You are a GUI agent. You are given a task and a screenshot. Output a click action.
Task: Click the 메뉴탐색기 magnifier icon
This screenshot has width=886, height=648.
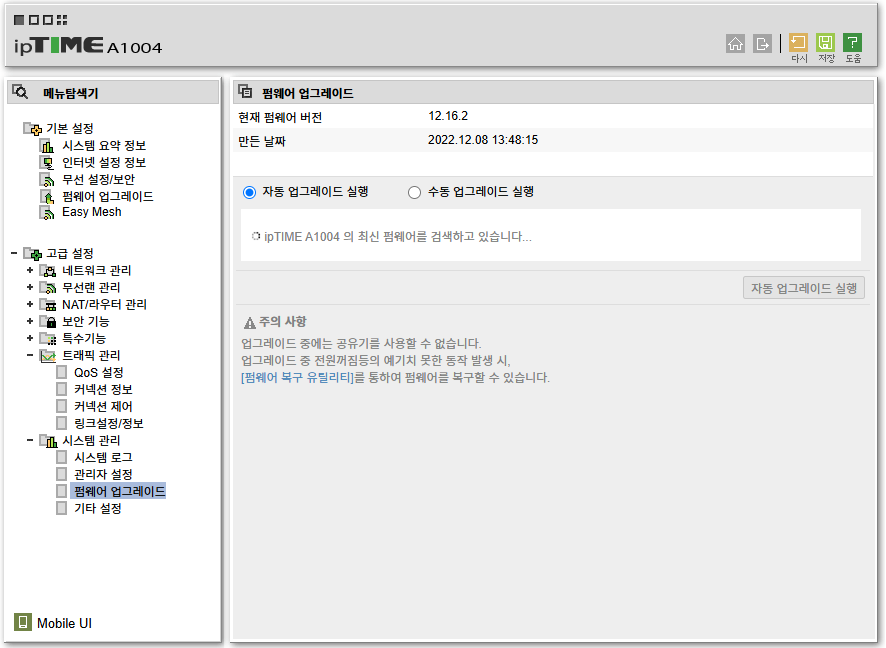tap(20, 92)
